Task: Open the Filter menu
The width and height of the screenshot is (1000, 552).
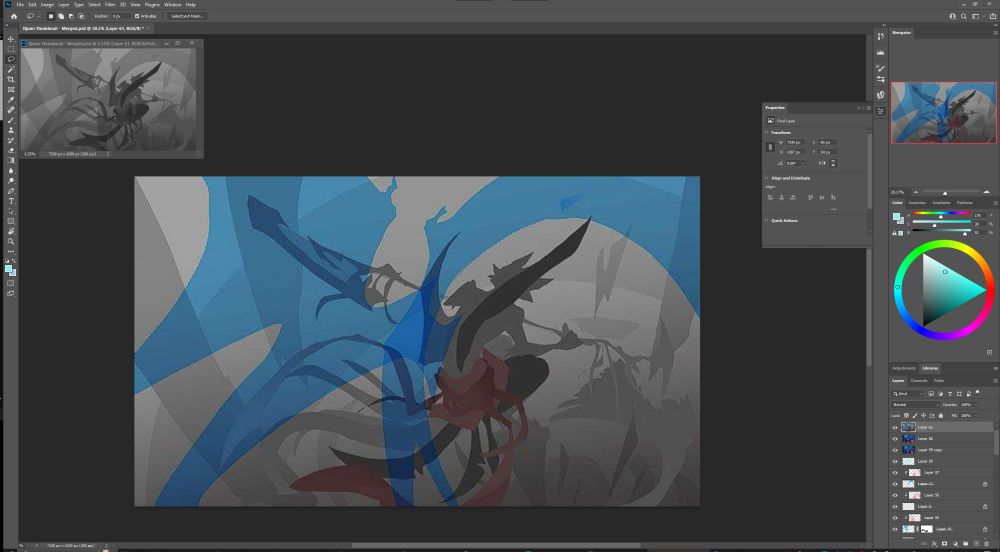Action: point(110,4)
